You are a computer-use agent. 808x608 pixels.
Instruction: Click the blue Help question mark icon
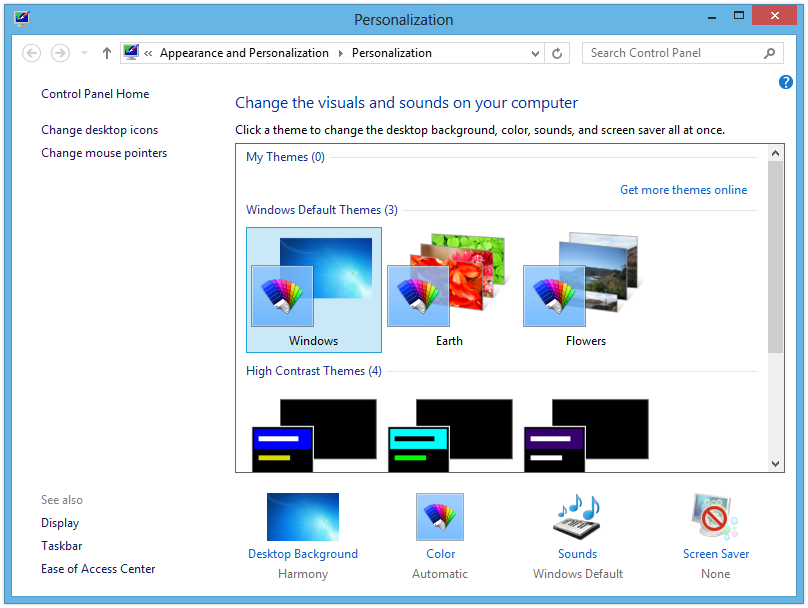(x=785, y=82)
